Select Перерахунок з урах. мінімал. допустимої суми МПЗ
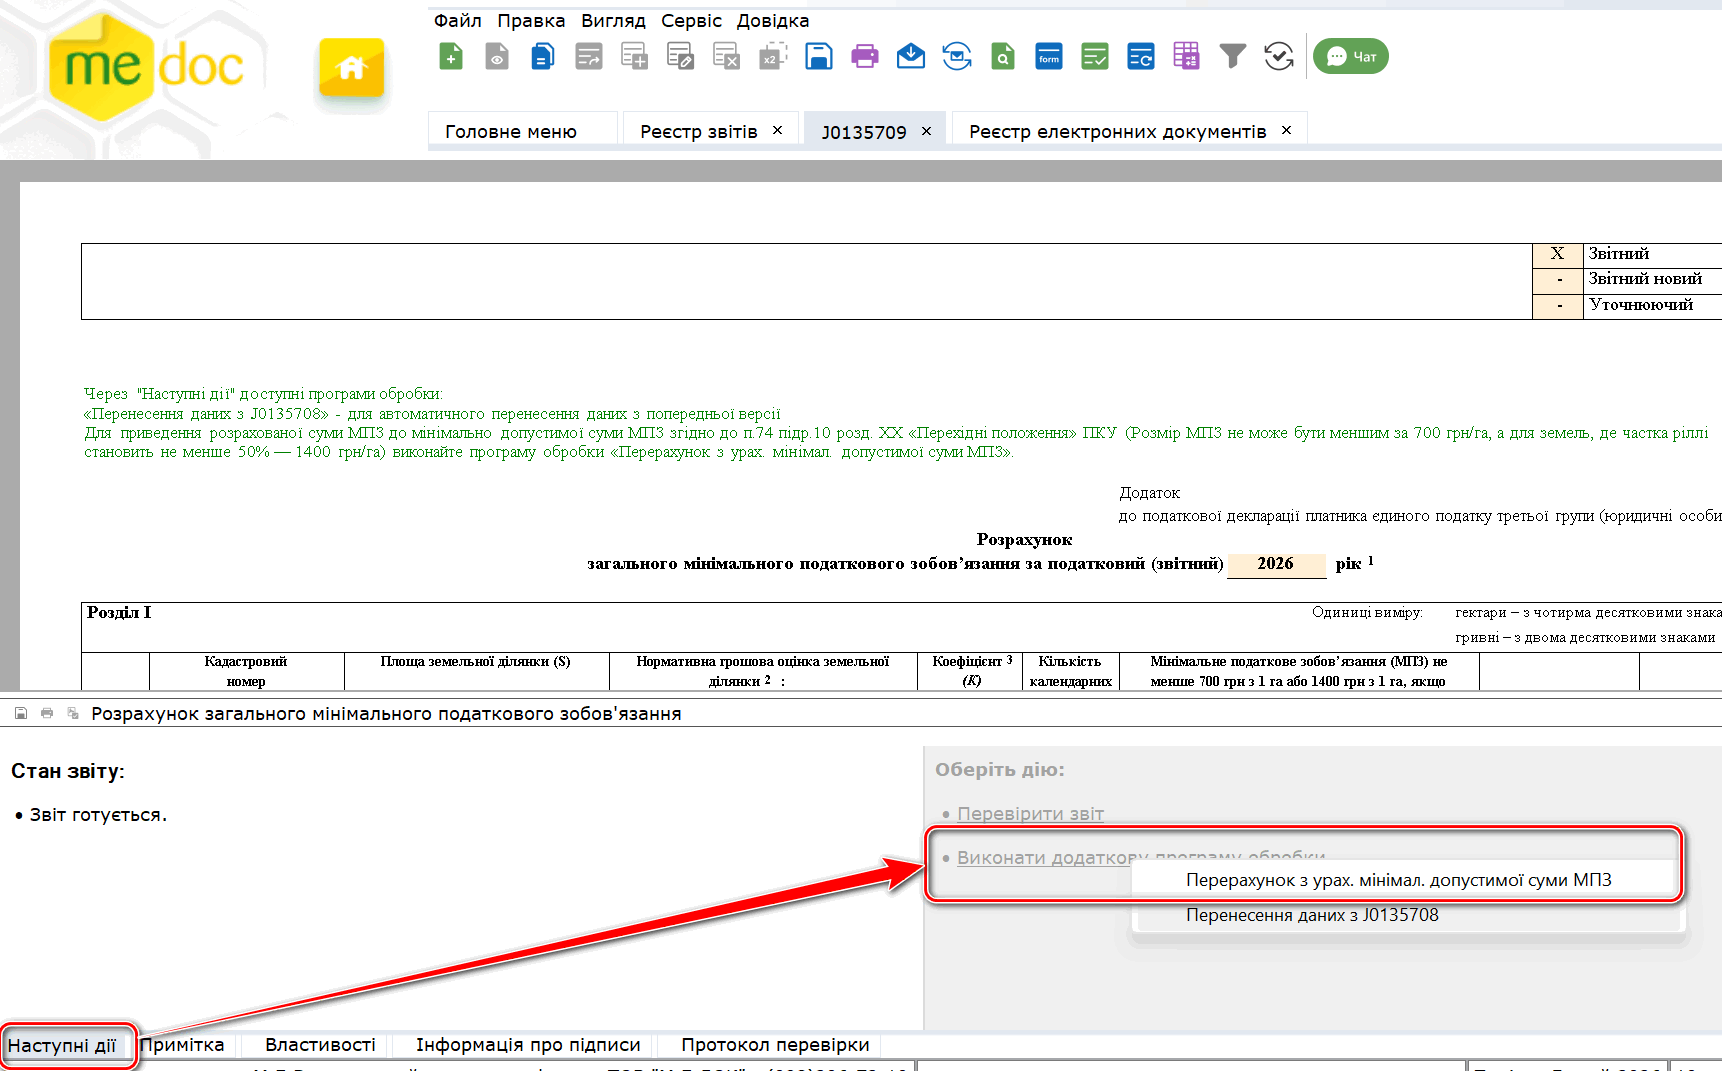 coord(1398,880)
